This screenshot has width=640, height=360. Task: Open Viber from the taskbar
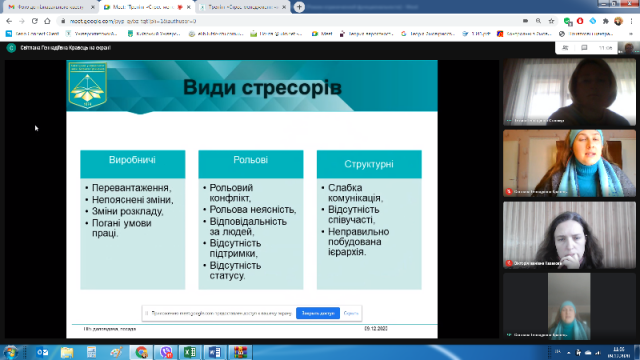(166, 352)
